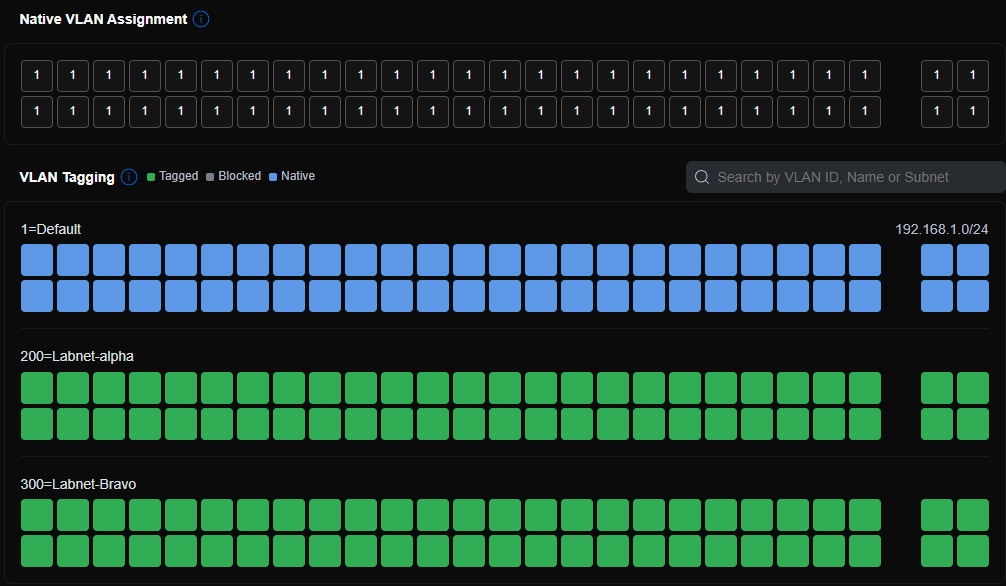Click the green Tagged legend square
1006x586 pixels.
point(151,177)
